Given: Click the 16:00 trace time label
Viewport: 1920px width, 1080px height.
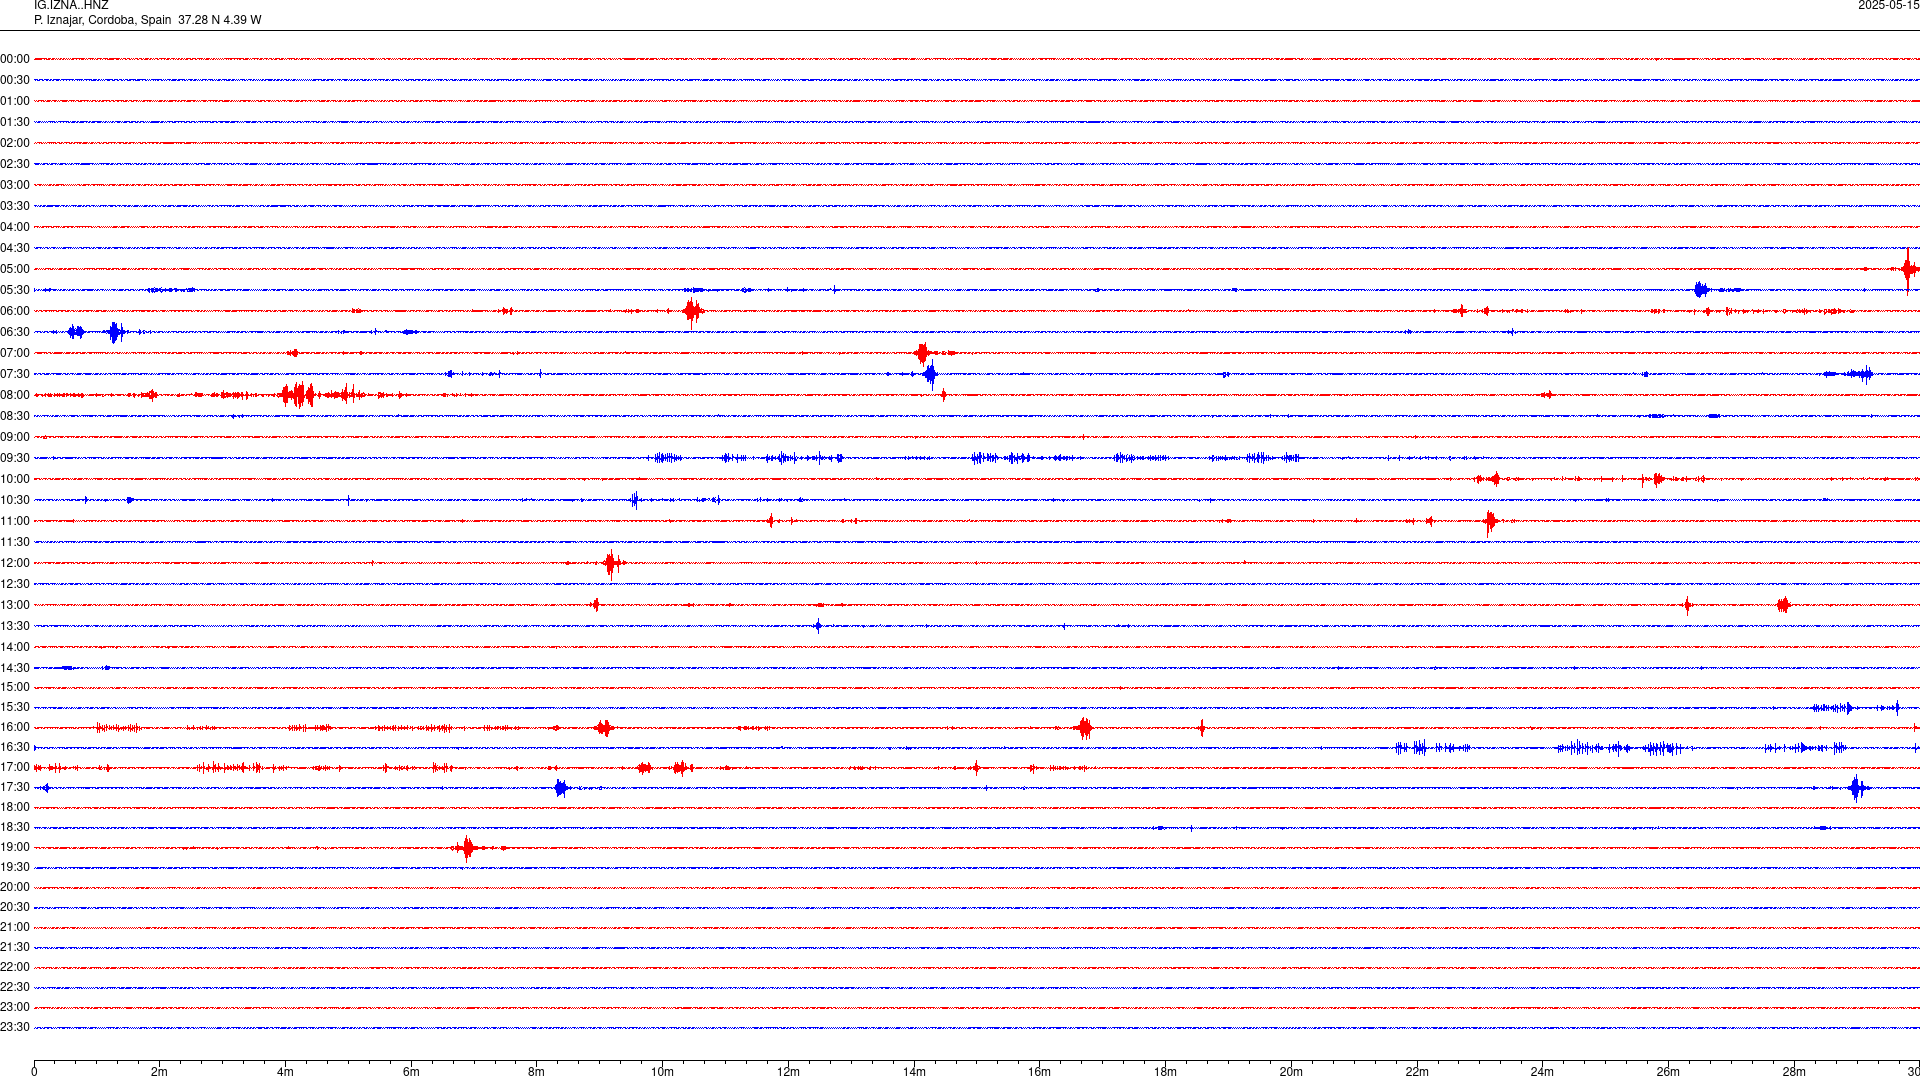Looking at the screenshot, I should tap(15, 727).
